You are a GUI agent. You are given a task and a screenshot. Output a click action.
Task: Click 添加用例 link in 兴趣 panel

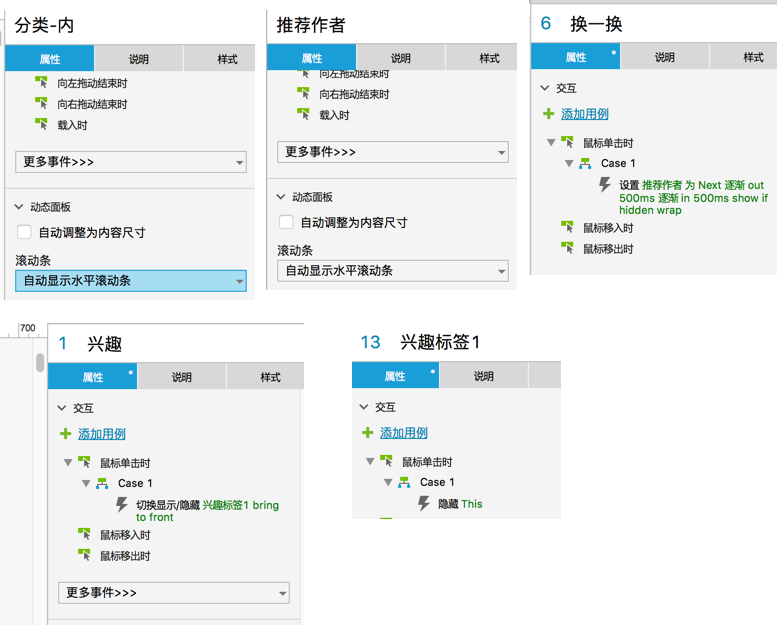(102, 434)
